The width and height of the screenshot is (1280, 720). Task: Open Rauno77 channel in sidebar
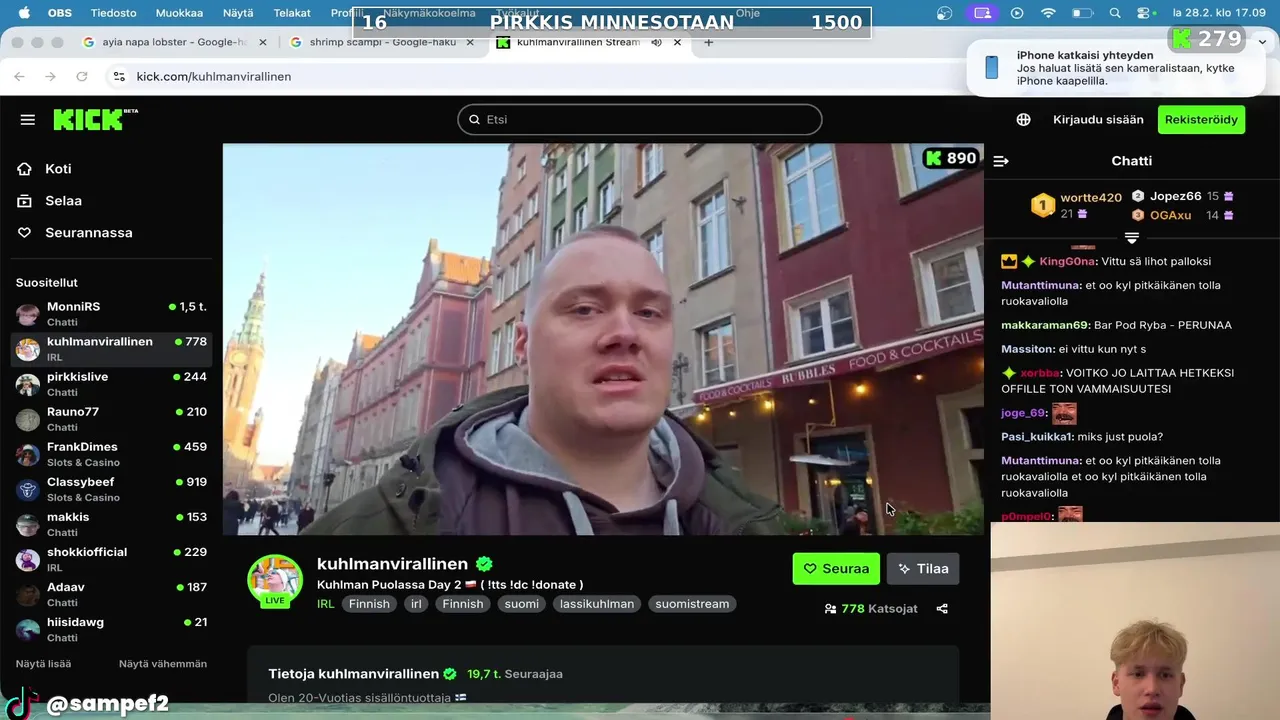pyautogui.click(x=111, y=419)
